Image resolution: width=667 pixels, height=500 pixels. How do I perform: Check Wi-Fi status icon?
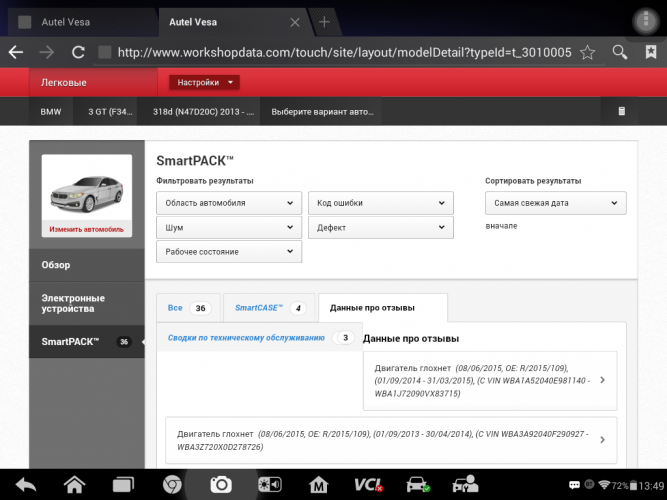tap(604, 485)
